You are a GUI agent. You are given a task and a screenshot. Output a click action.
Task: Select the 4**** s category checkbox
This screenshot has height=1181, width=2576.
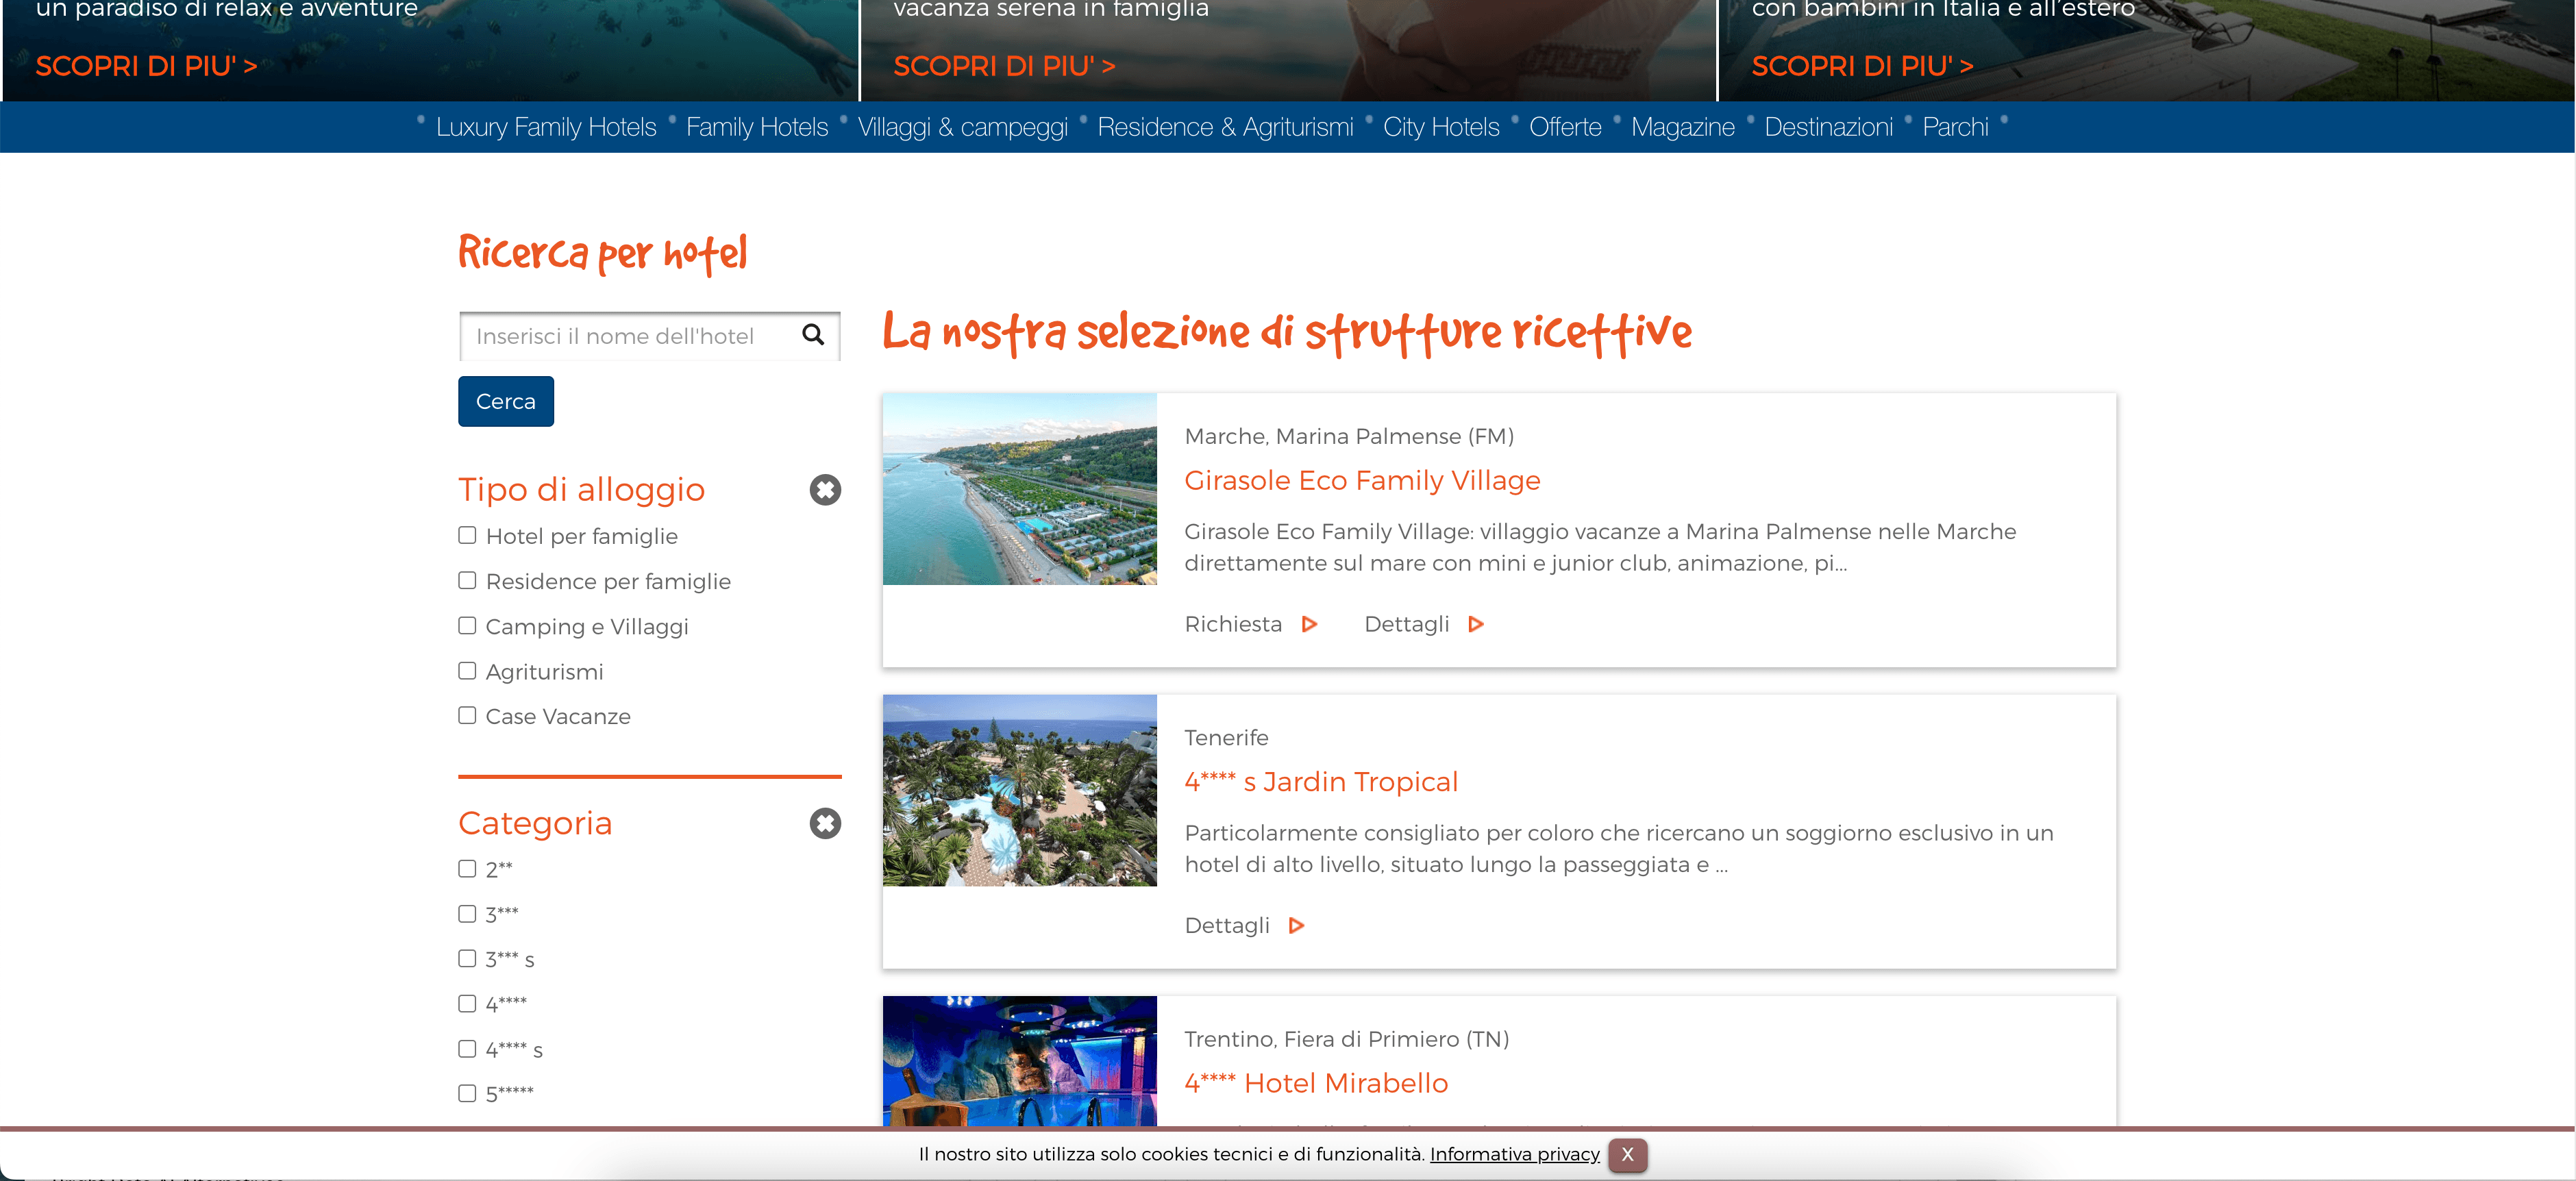[467, 1049]
